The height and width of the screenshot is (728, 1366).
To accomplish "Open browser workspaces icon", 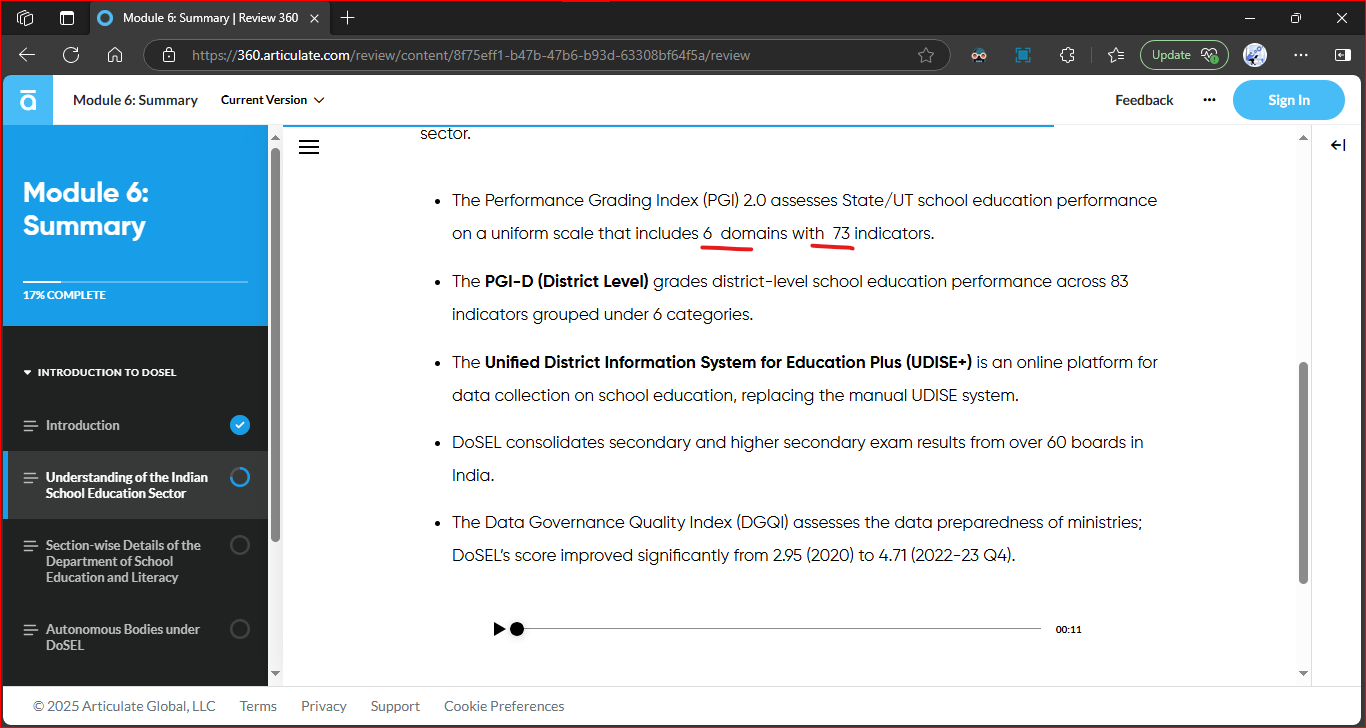I will point(26,18).
